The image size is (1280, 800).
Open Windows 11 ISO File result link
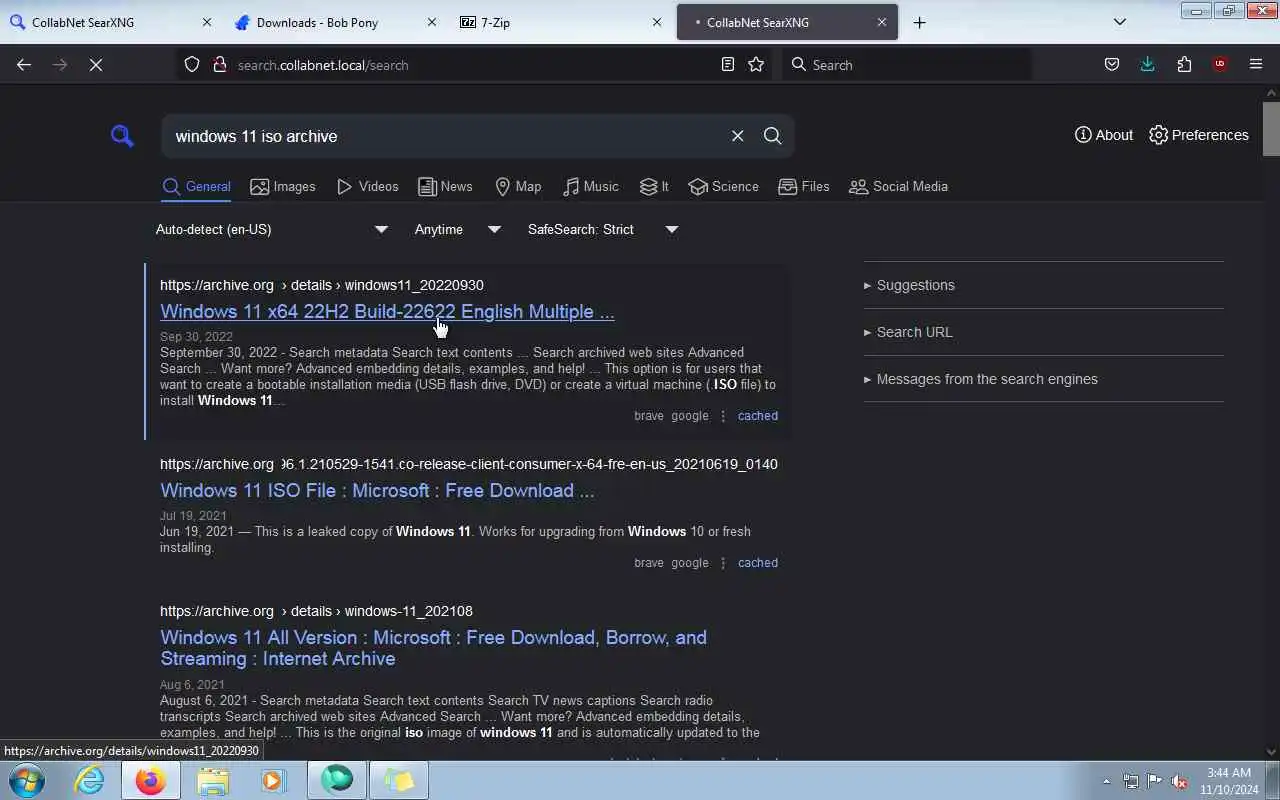point(377,490)
